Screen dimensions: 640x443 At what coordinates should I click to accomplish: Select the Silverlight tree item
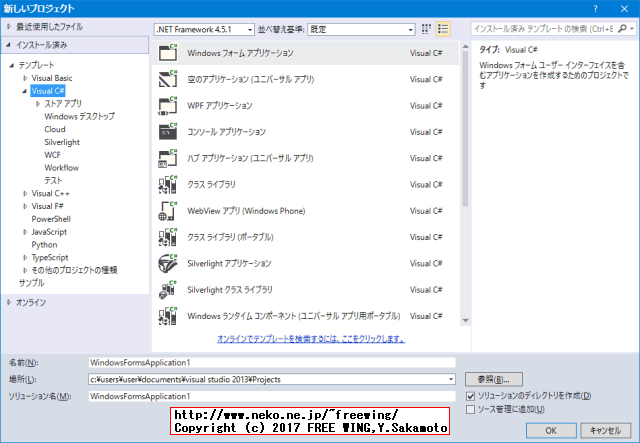coord(62,142)
